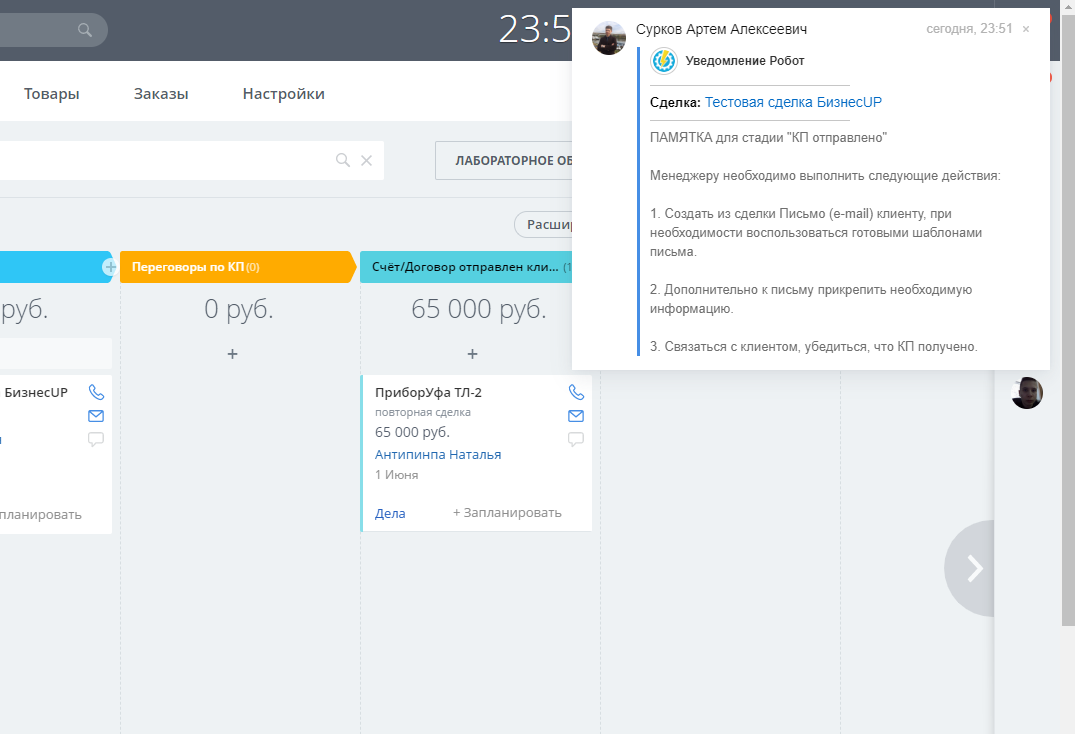Viewport: 1075px width, 734px height.
Task: Select the Счёт/Договор отправлен кли... stage header
Action: (x=466, y=267)
